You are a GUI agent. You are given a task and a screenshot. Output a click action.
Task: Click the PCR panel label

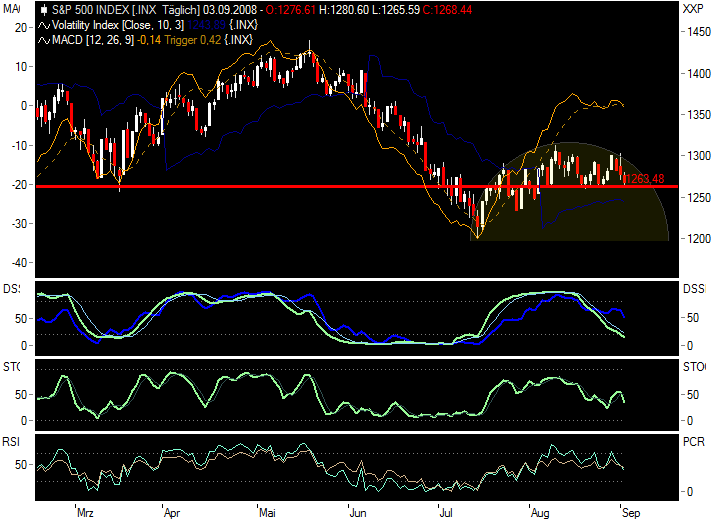(x=693, y=441)
